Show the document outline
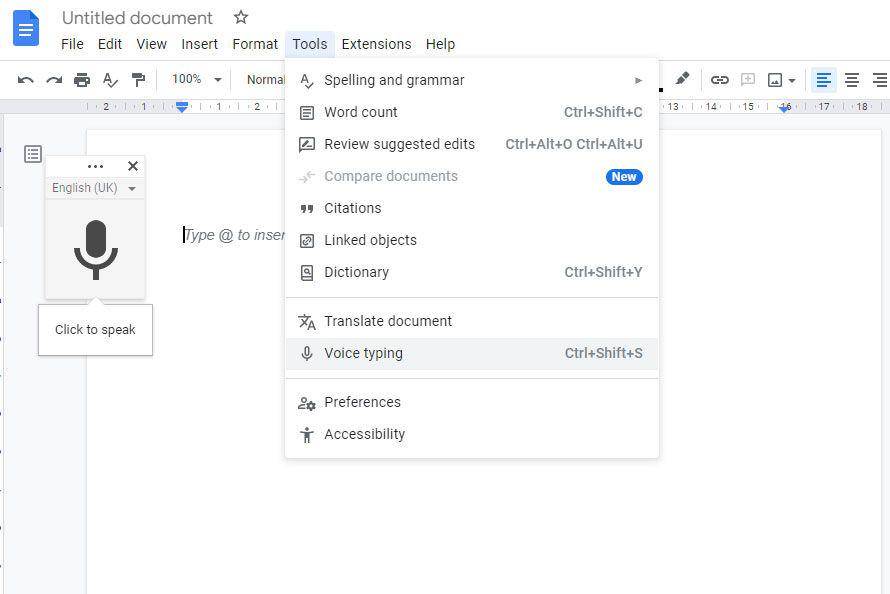Image resolution: width=890 pixels, height=594 pixels. 33,154
